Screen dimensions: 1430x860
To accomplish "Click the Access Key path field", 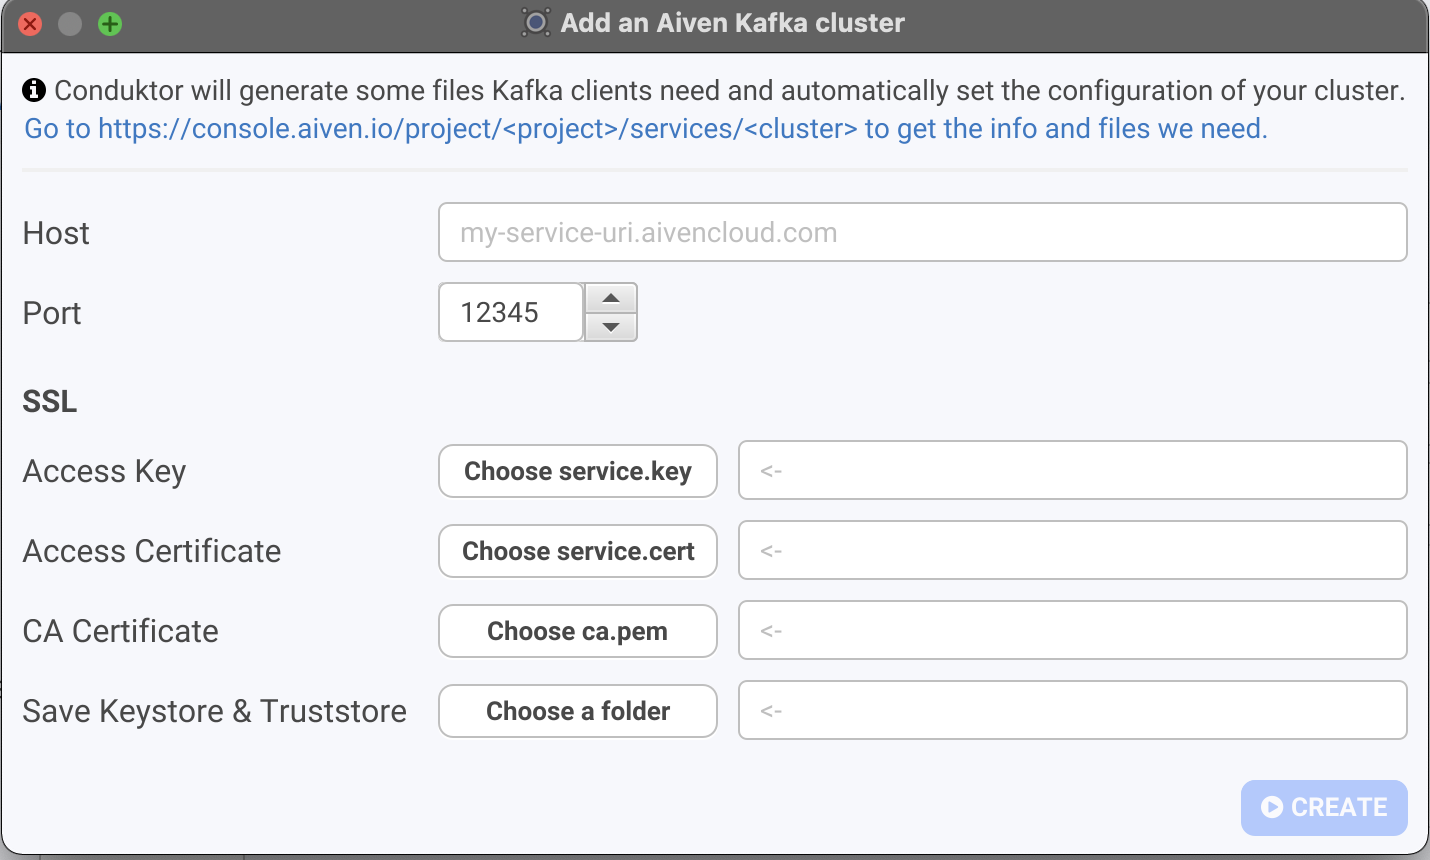I will pos(1072,470).
